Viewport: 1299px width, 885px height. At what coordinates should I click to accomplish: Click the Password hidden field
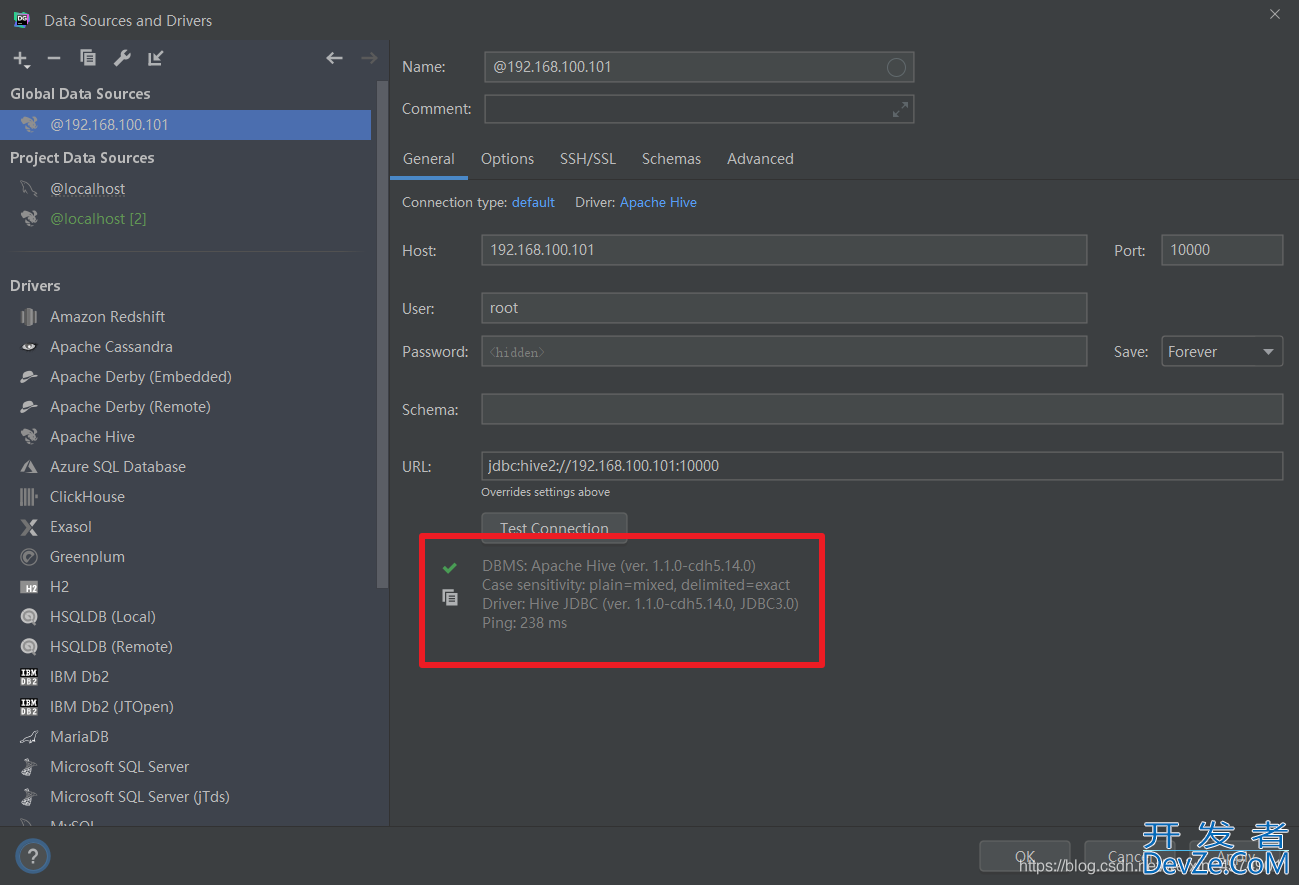pos(784,352)
